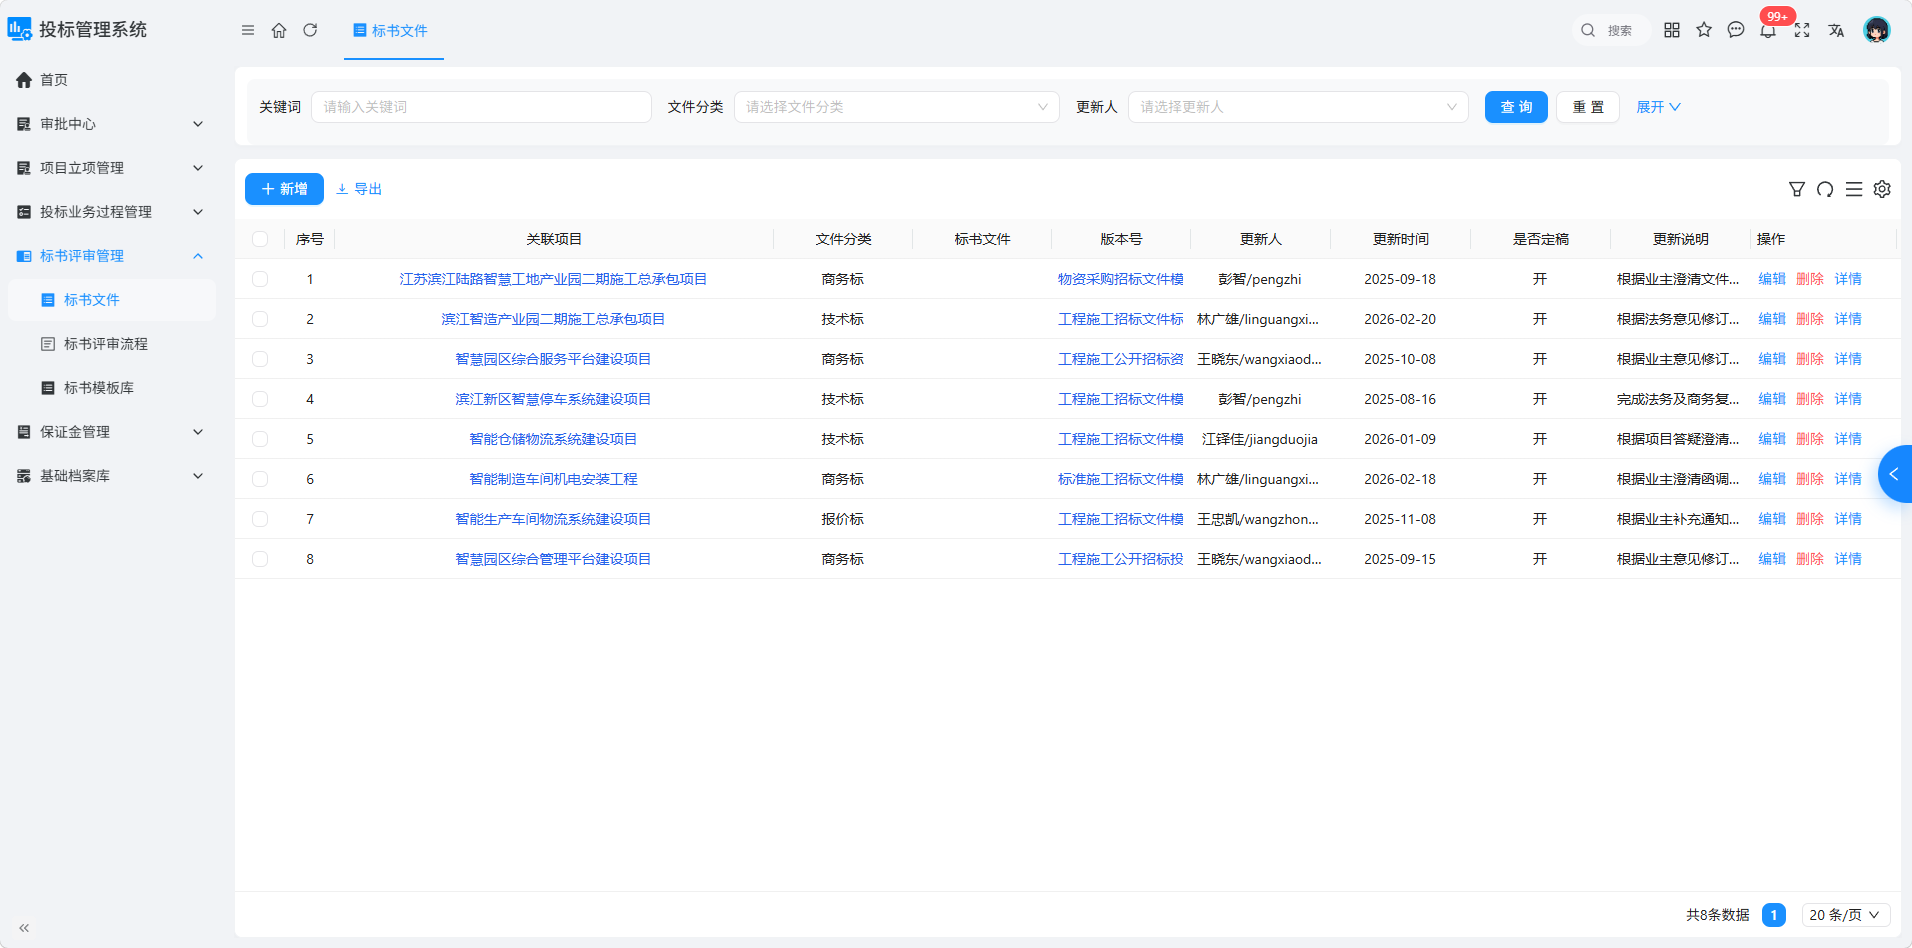Click the table filter funnel icon
1912x948 pixels.
(1797, 189)
